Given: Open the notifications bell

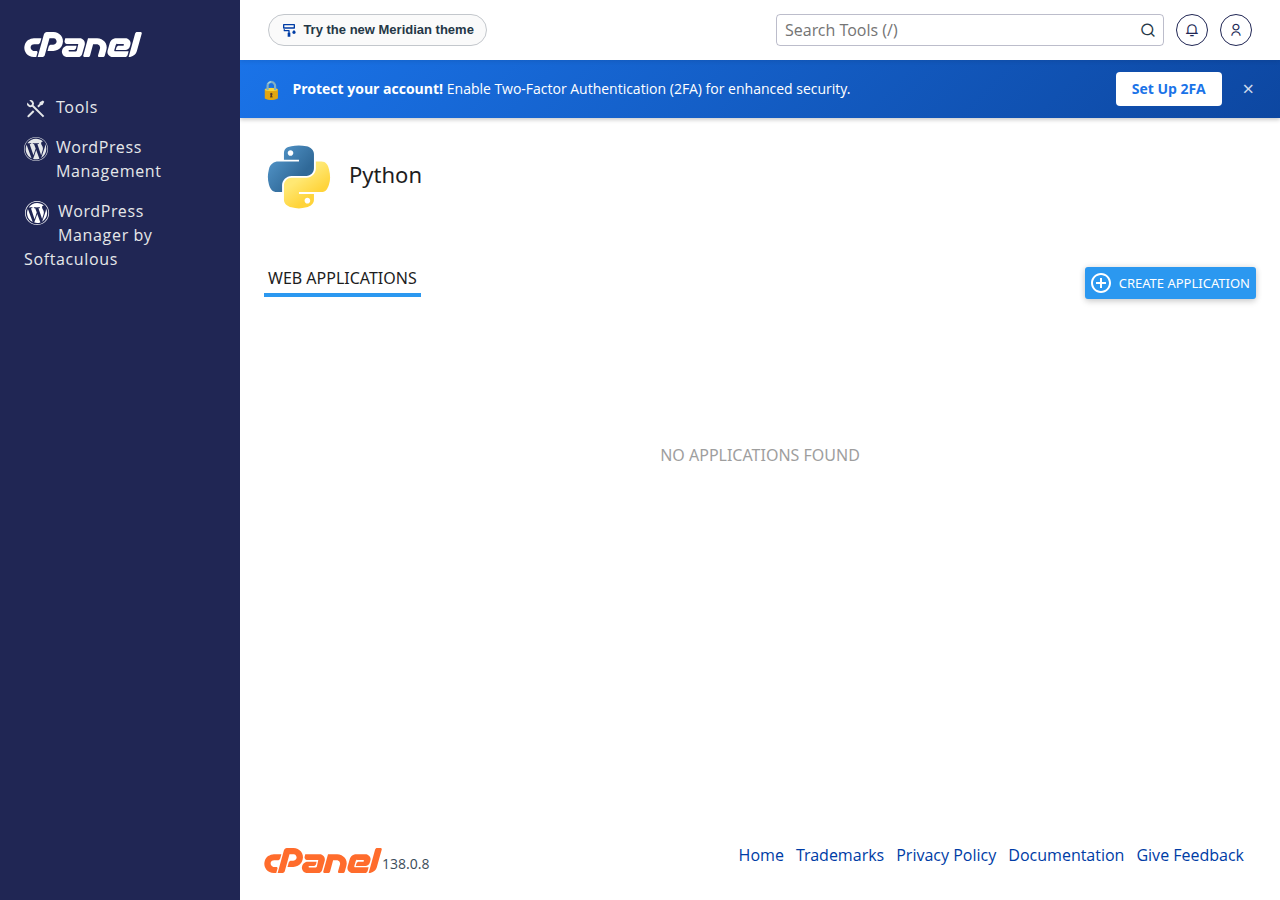Looking at the screenshot, I should coord(1192,30).
